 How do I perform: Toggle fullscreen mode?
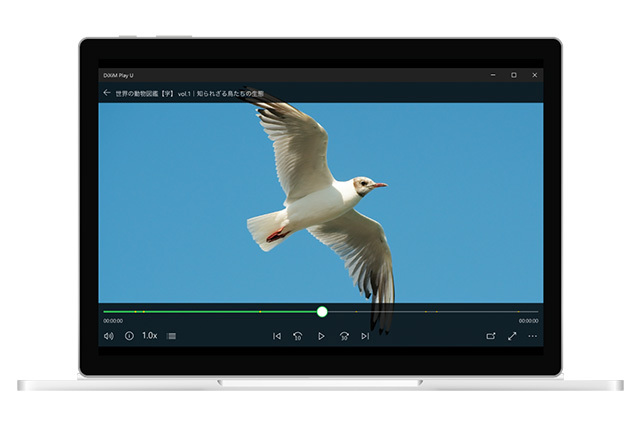click(512, 336)
